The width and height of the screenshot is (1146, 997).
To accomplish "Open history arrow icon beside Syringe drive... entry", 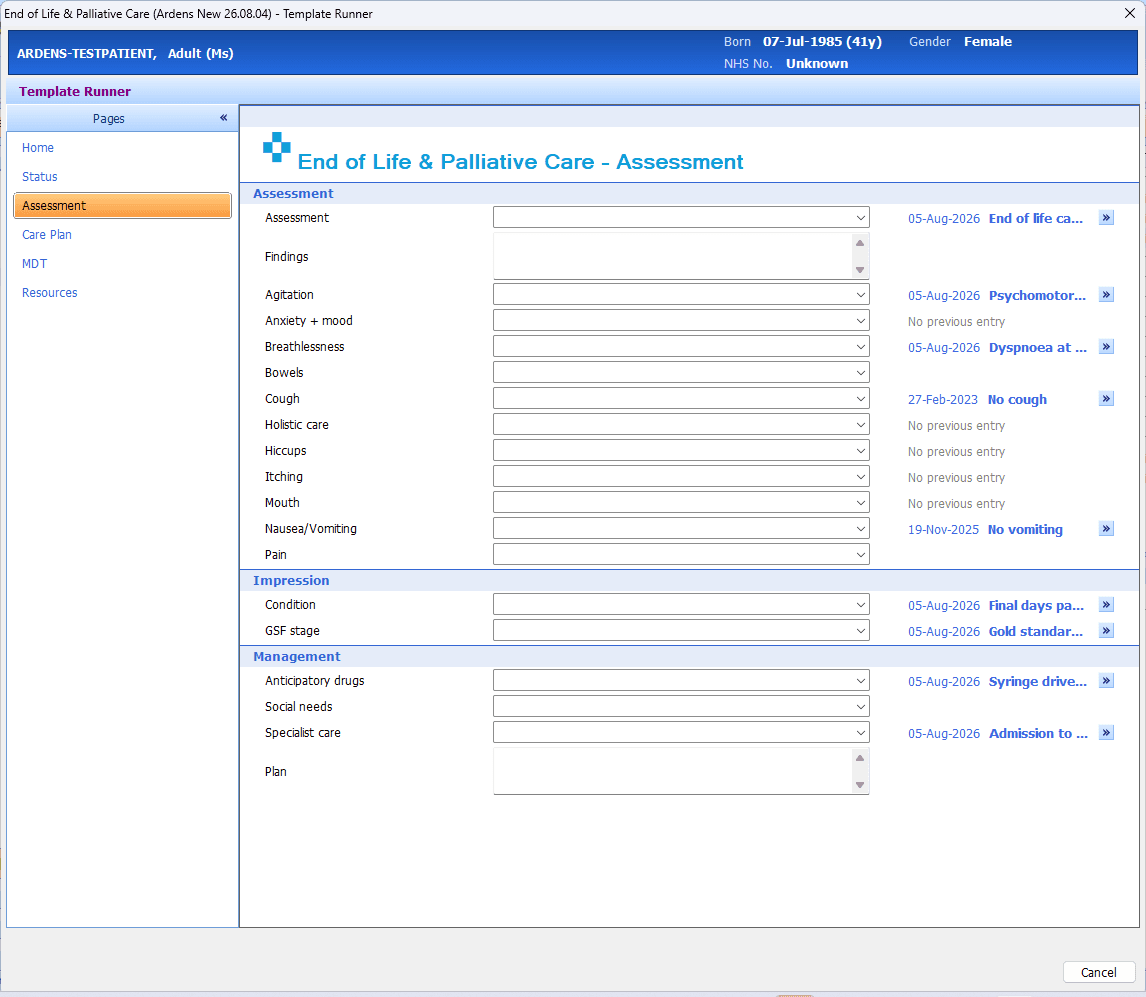I will [1107, 681].
